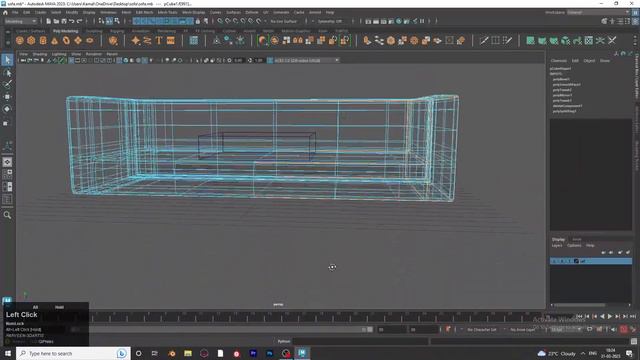Select the Lasso tool in the Tool Box
This screenshot has width=640, height=360.
7,73
